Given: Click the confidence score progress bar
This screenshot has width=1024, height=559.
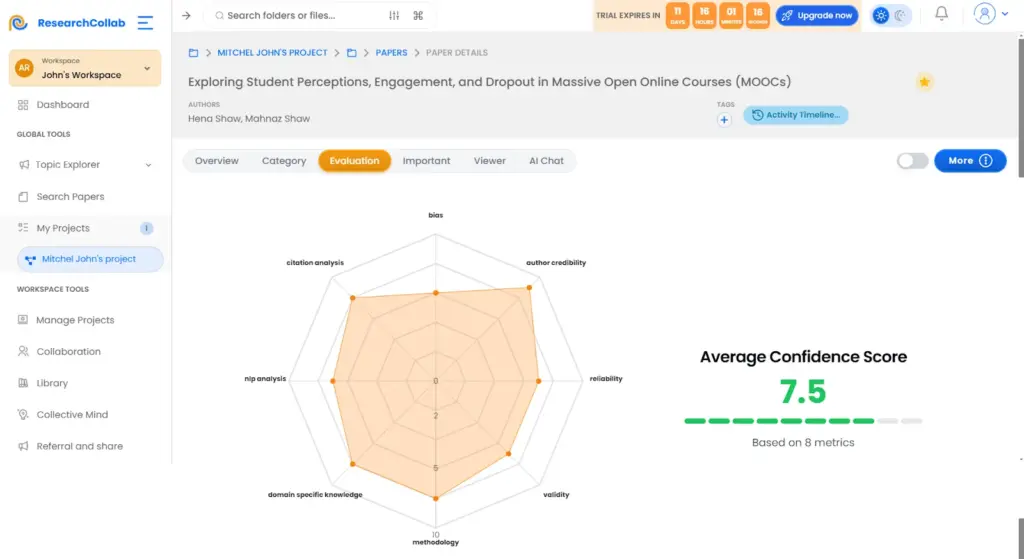Looking at the screenshot, I should 803,421.
